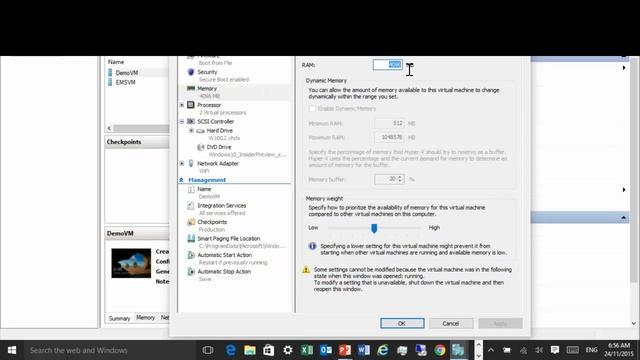Click the disabled Apply button
Image resolution: width=640 pixels, height=360 pixels.
coord(500,323)
